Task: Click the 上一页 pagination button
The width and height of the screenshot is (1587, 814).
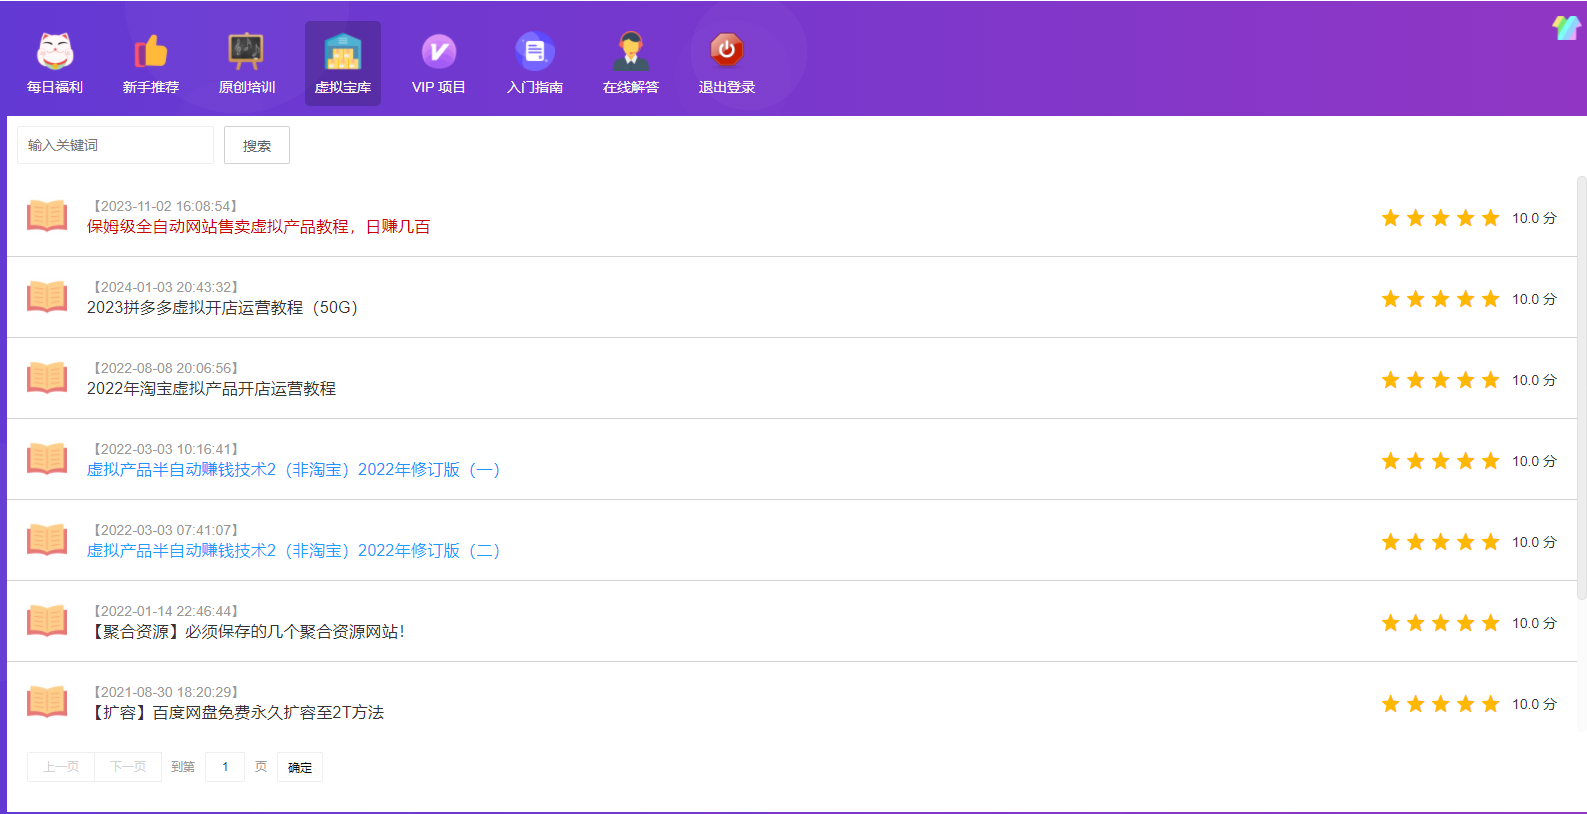Action: click(61, 767)
